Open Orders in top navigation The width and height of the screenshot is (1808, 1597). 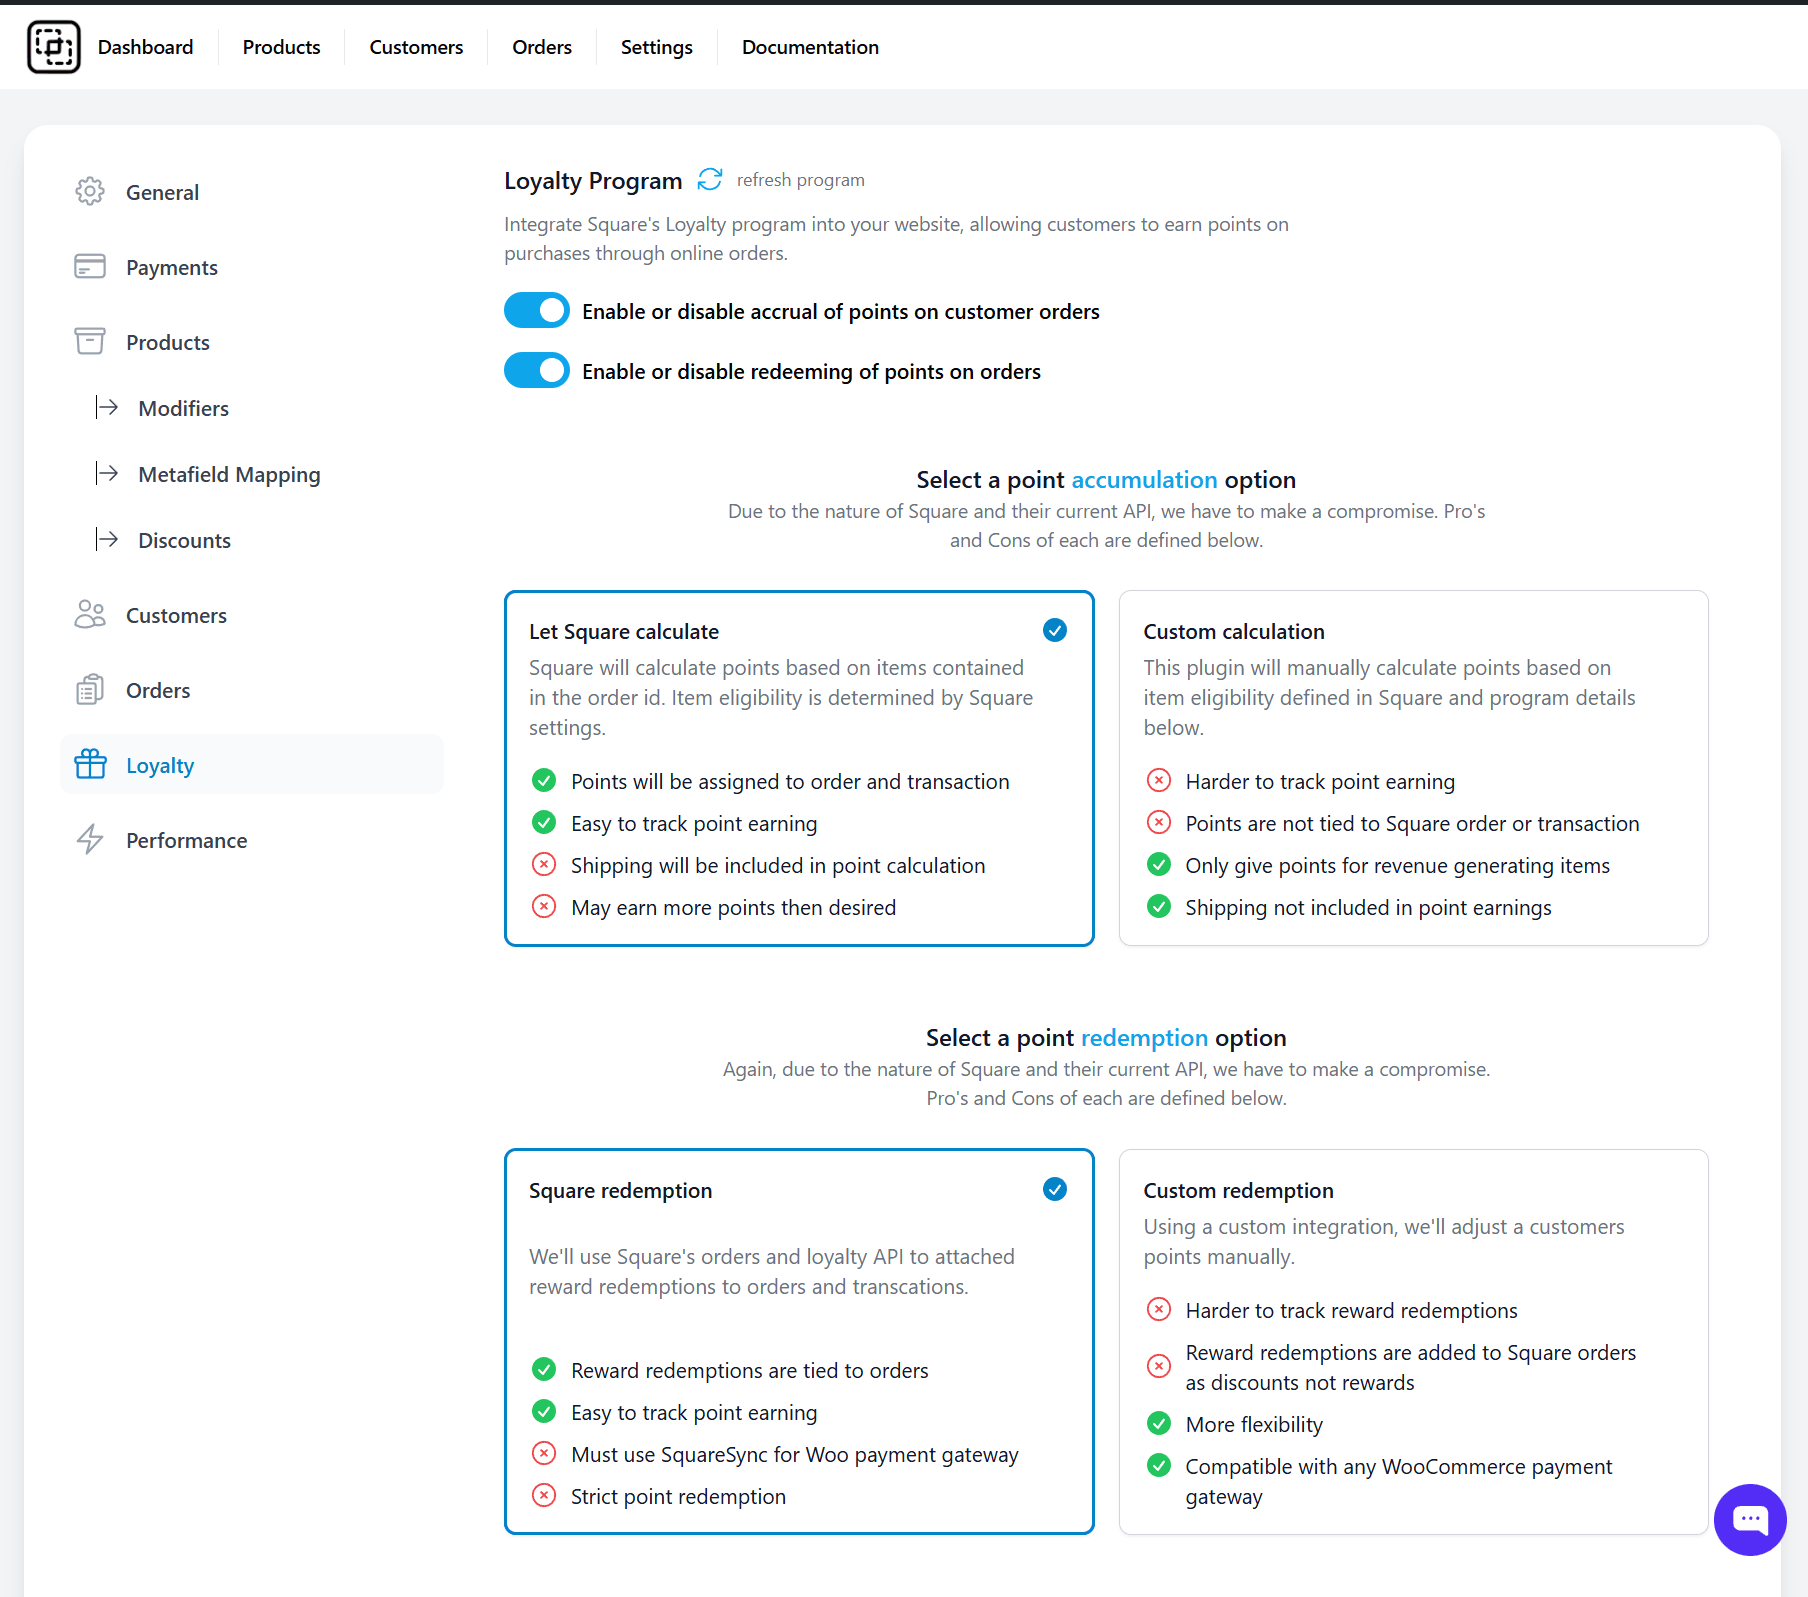pyautogui.click(x=542, y=47)
